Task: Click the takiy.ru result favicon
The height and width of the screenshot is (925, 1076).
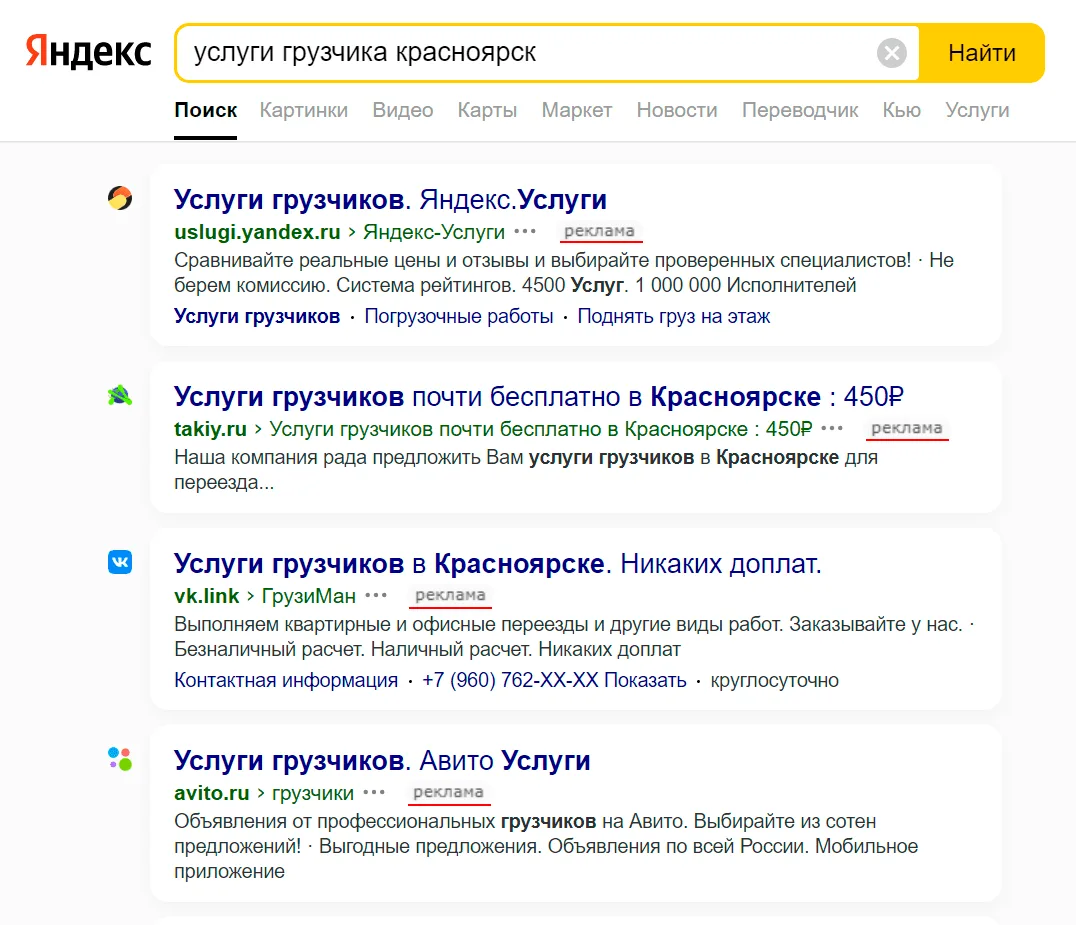Action: pos(119,395)
